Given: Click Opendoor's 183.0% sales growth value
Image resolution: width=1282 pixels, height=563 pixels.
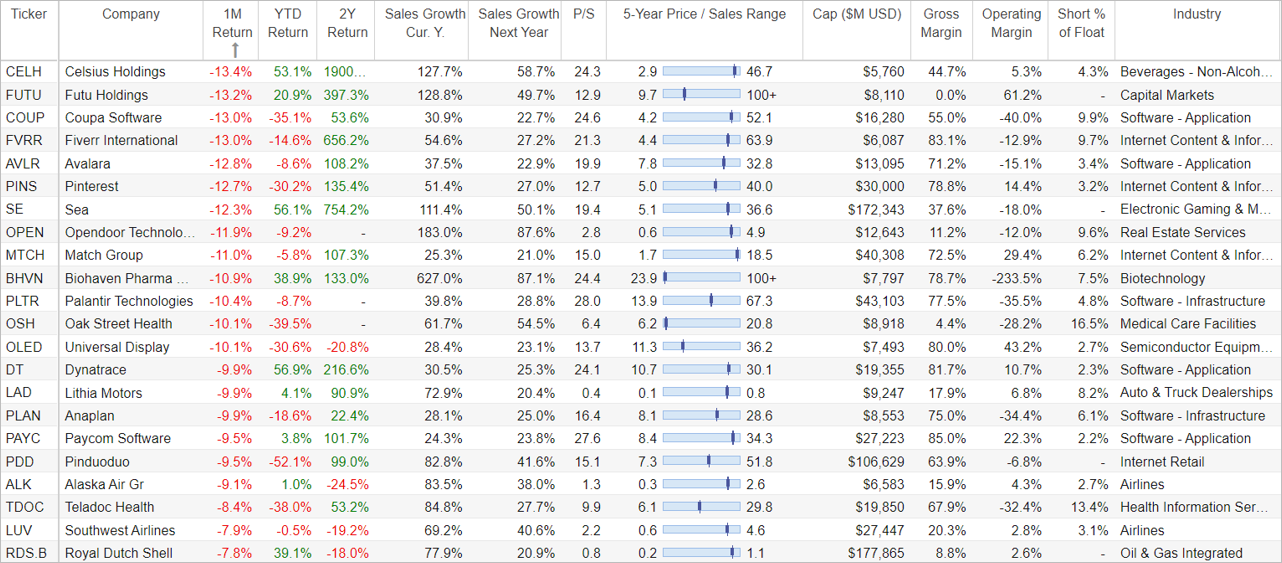Looking at the screenshot, I should pos(439,233).
